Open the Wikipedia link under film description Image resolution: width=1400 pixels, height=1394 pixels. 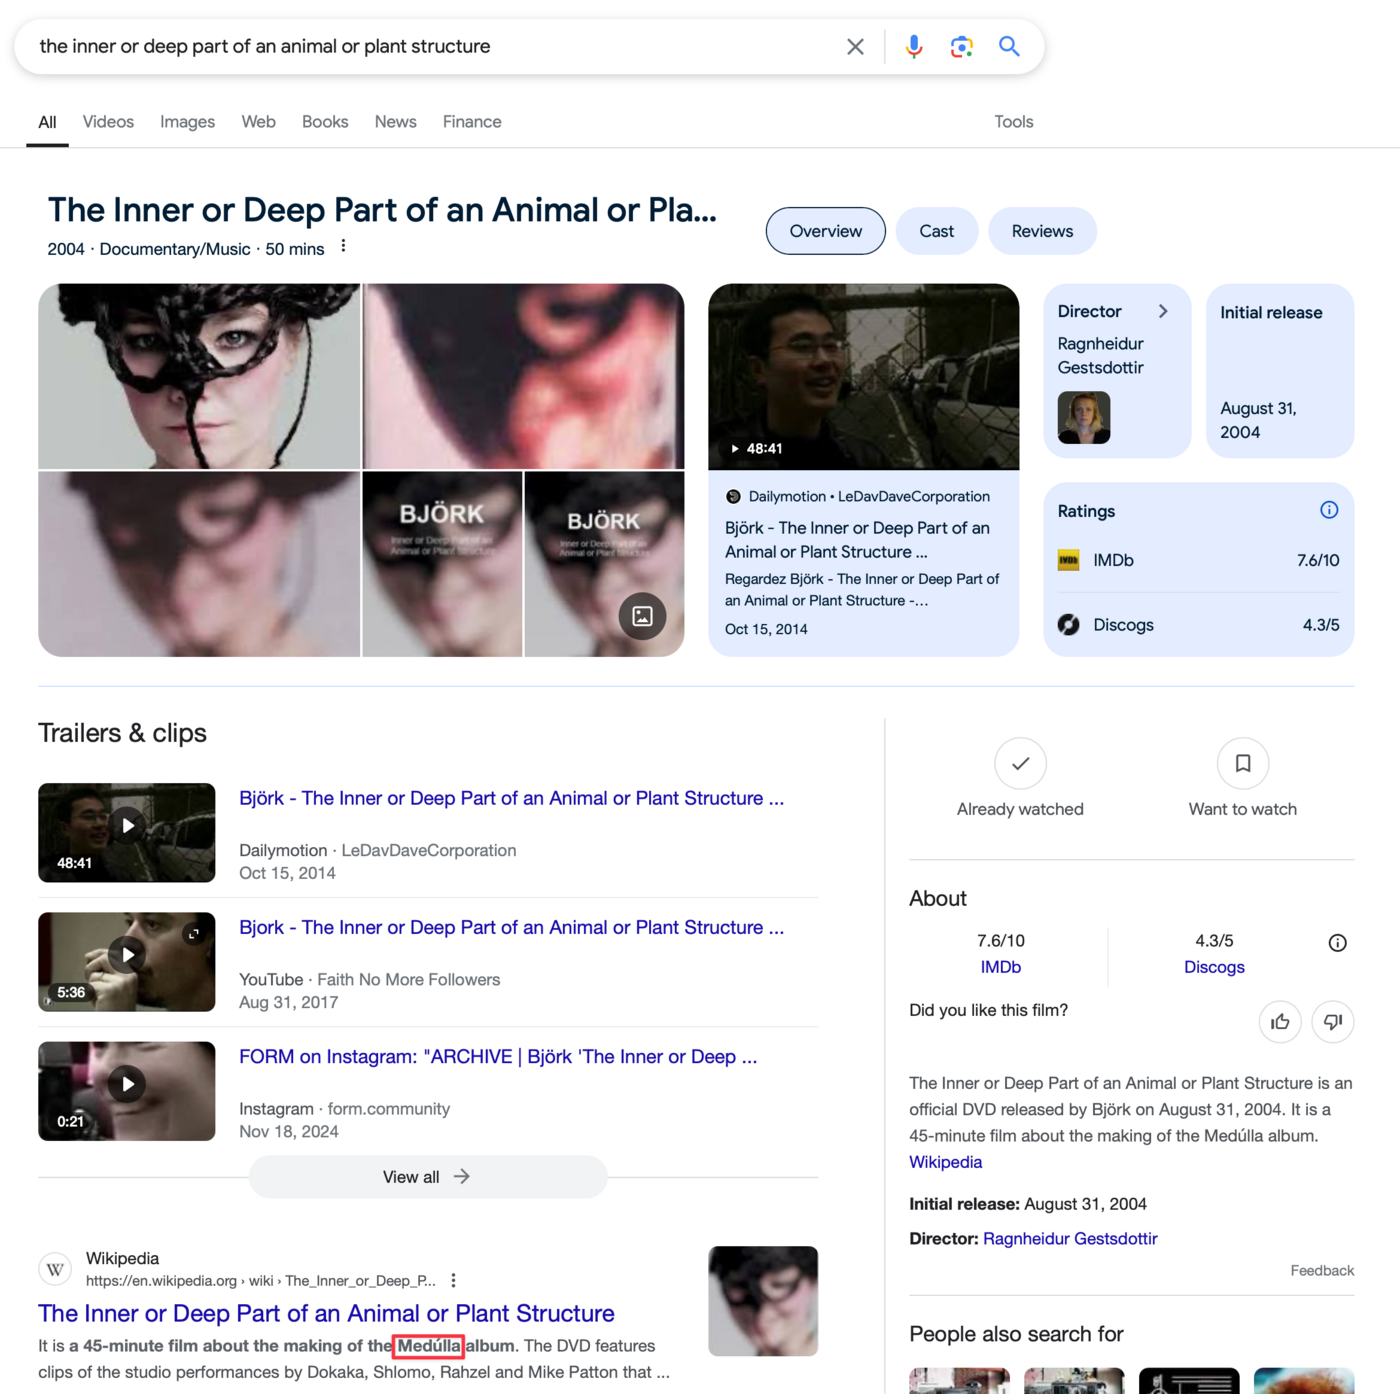click(x=945, y=1162)
